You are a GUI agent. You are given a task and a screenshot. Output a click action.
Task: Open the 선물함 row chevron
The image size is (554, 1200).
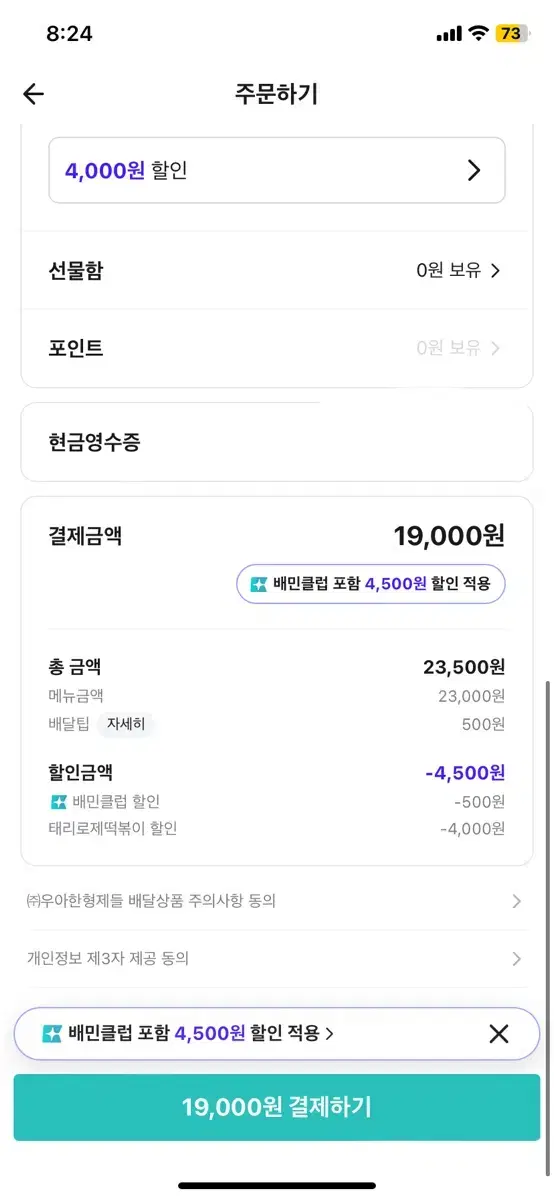(x=495, y=270)
